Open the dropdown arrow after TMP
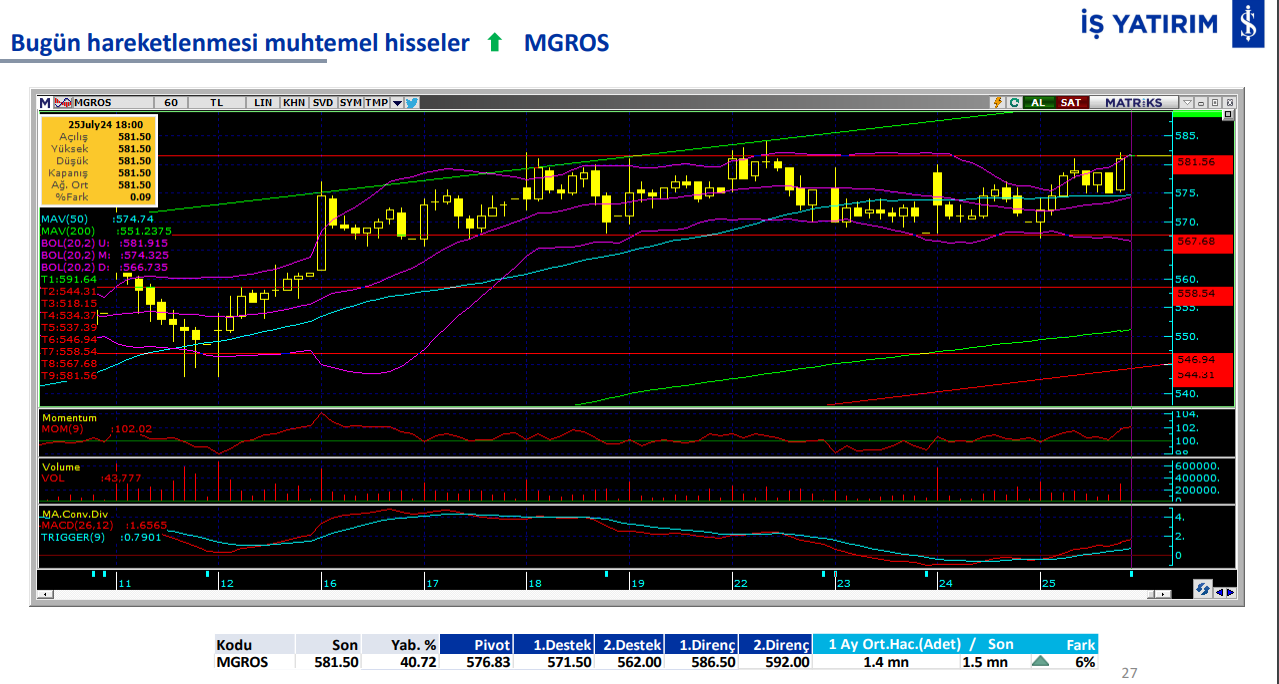This screenshot has width=1279, height=684. tap(397, 102)
